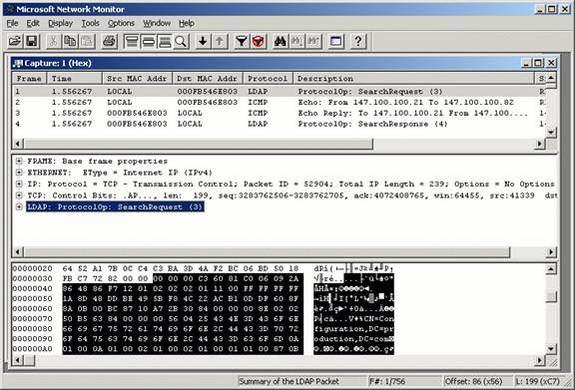Expand the IP: Protocol = TCP node
This screenshot has width=575, height=390.
19,184
